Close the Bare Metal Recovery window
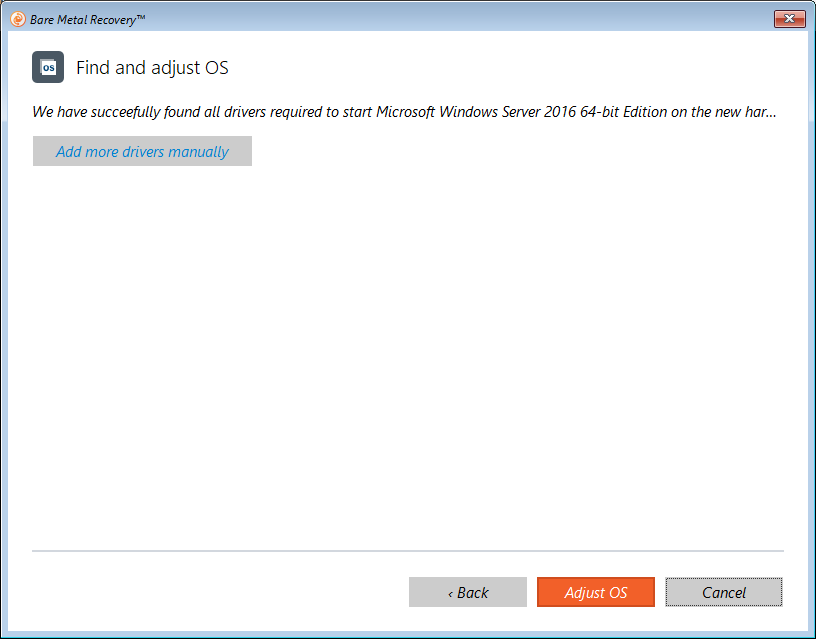Image resolution: width=816 pixels, height=639 pixels. tap(789, 19)
